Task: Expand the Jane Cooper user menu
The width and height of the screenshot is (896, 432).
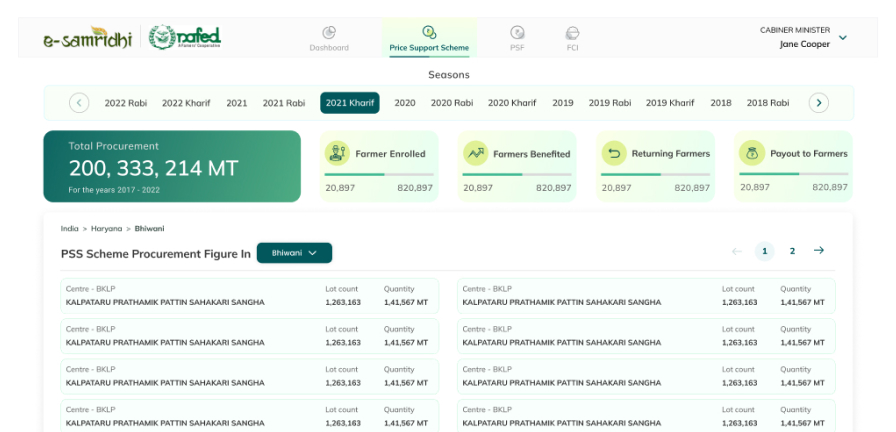Action: (842, 38)
